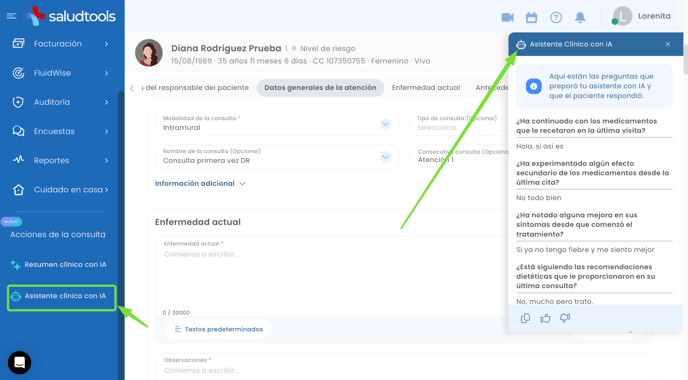
Task: Click the Lorenita user avatar
Action: pyautogui.click(x=622, y=16)
